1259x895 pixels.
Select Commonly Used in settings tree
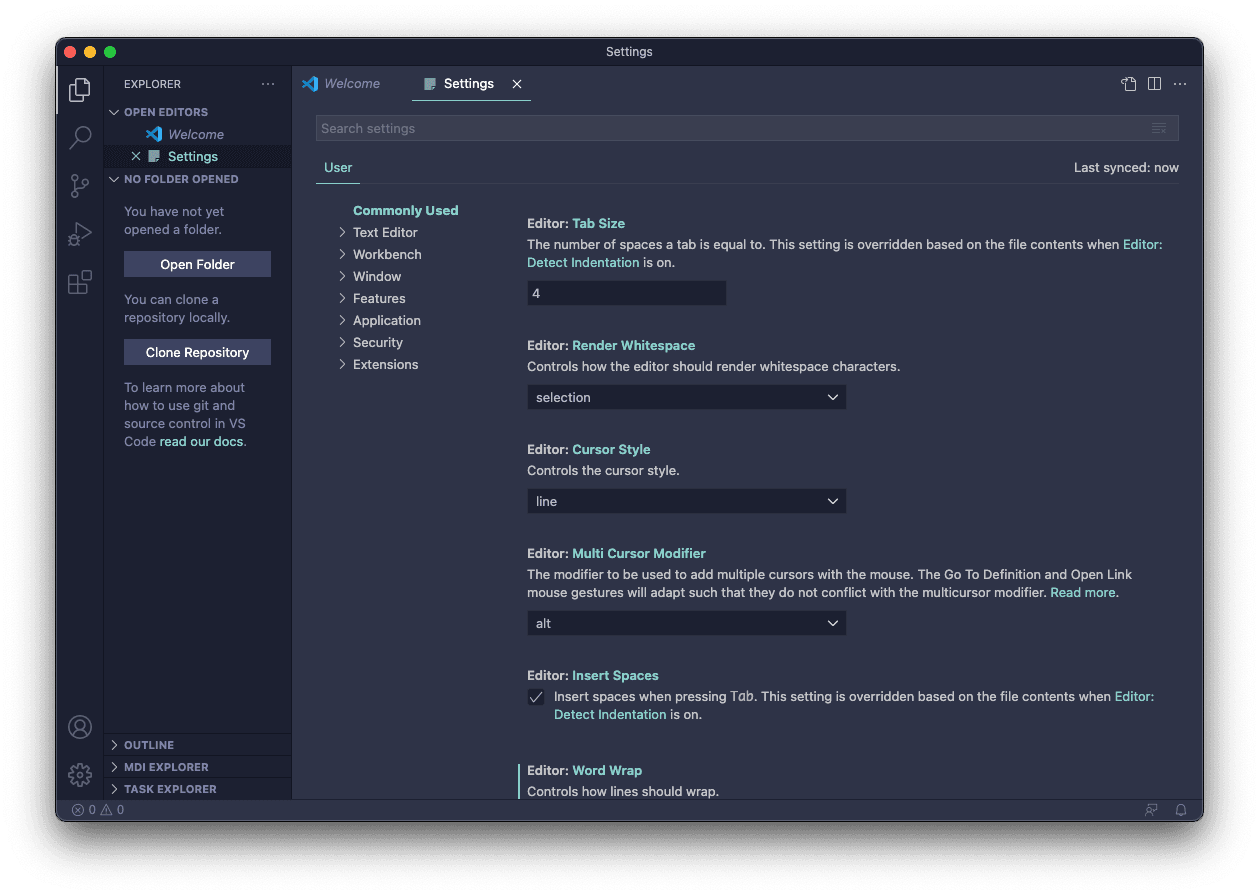(406, 210)
